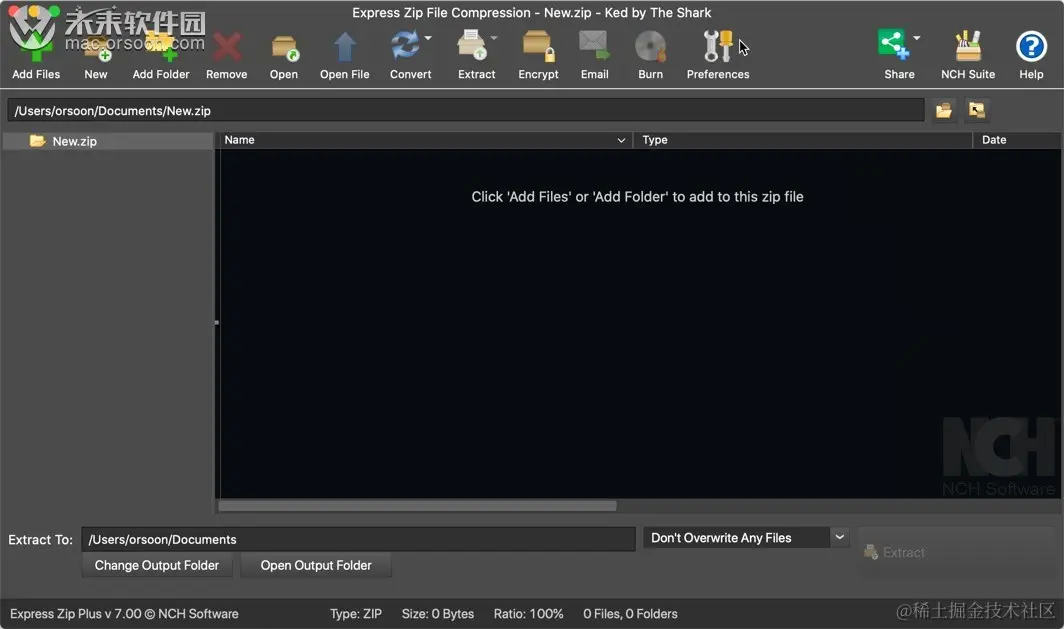
Task: Click the 0 Files, 0 Folders status
Action: 630,613
